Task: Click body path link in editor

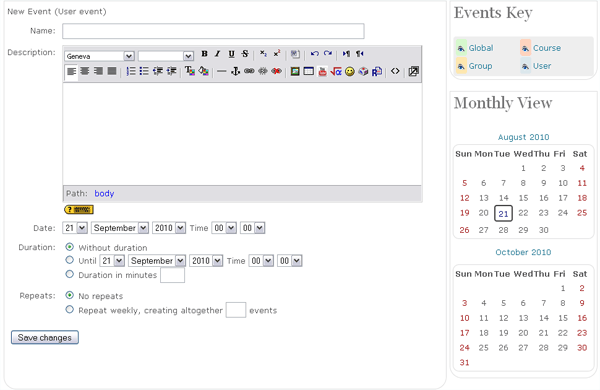Action: (x=104, y=194)
